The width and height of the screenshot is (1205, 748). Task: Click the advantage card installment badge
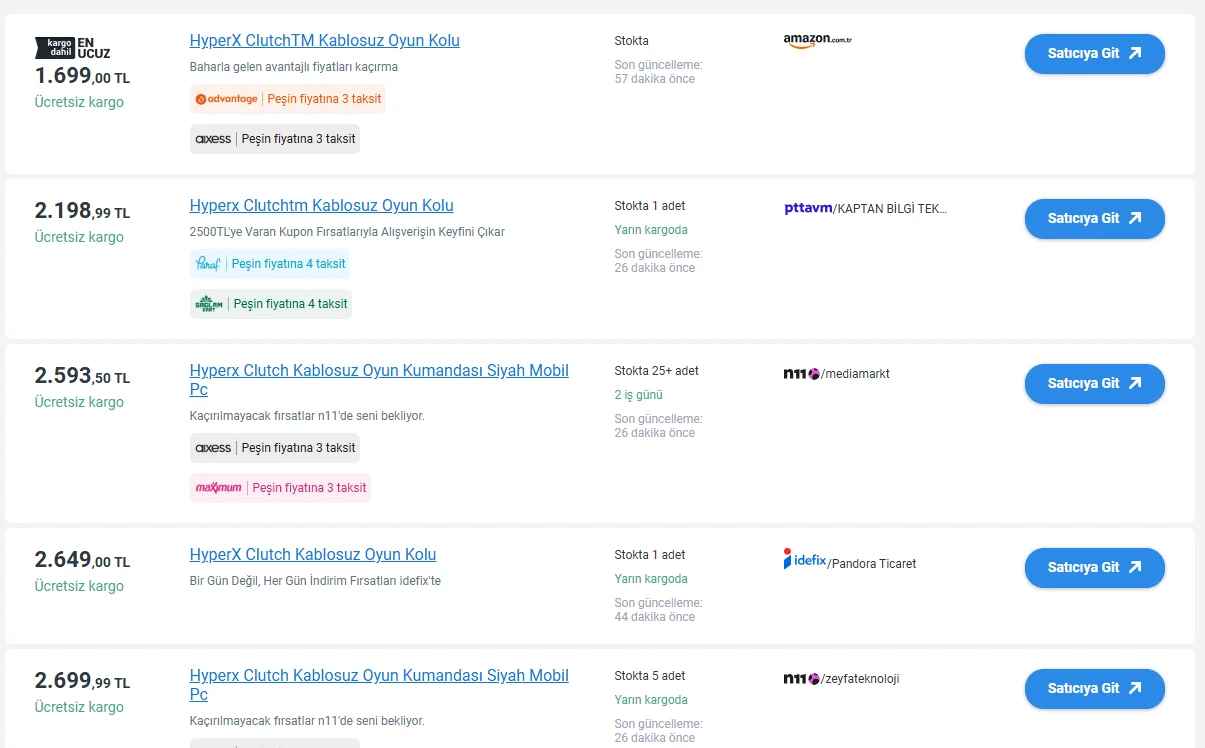pyautogui.click(x=287, y=99)
